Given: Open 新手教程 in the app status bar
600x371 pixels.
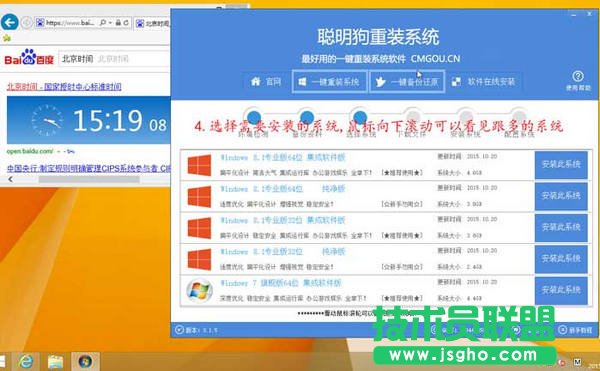Looking at the screenshot, I should tap(575, 330).
